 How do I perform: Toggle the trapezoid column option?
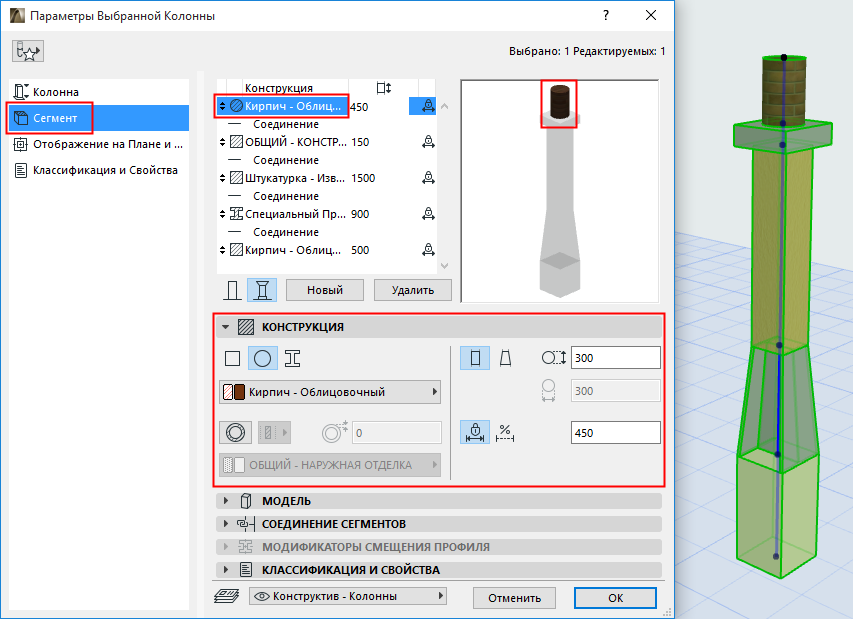pos(506,357)
